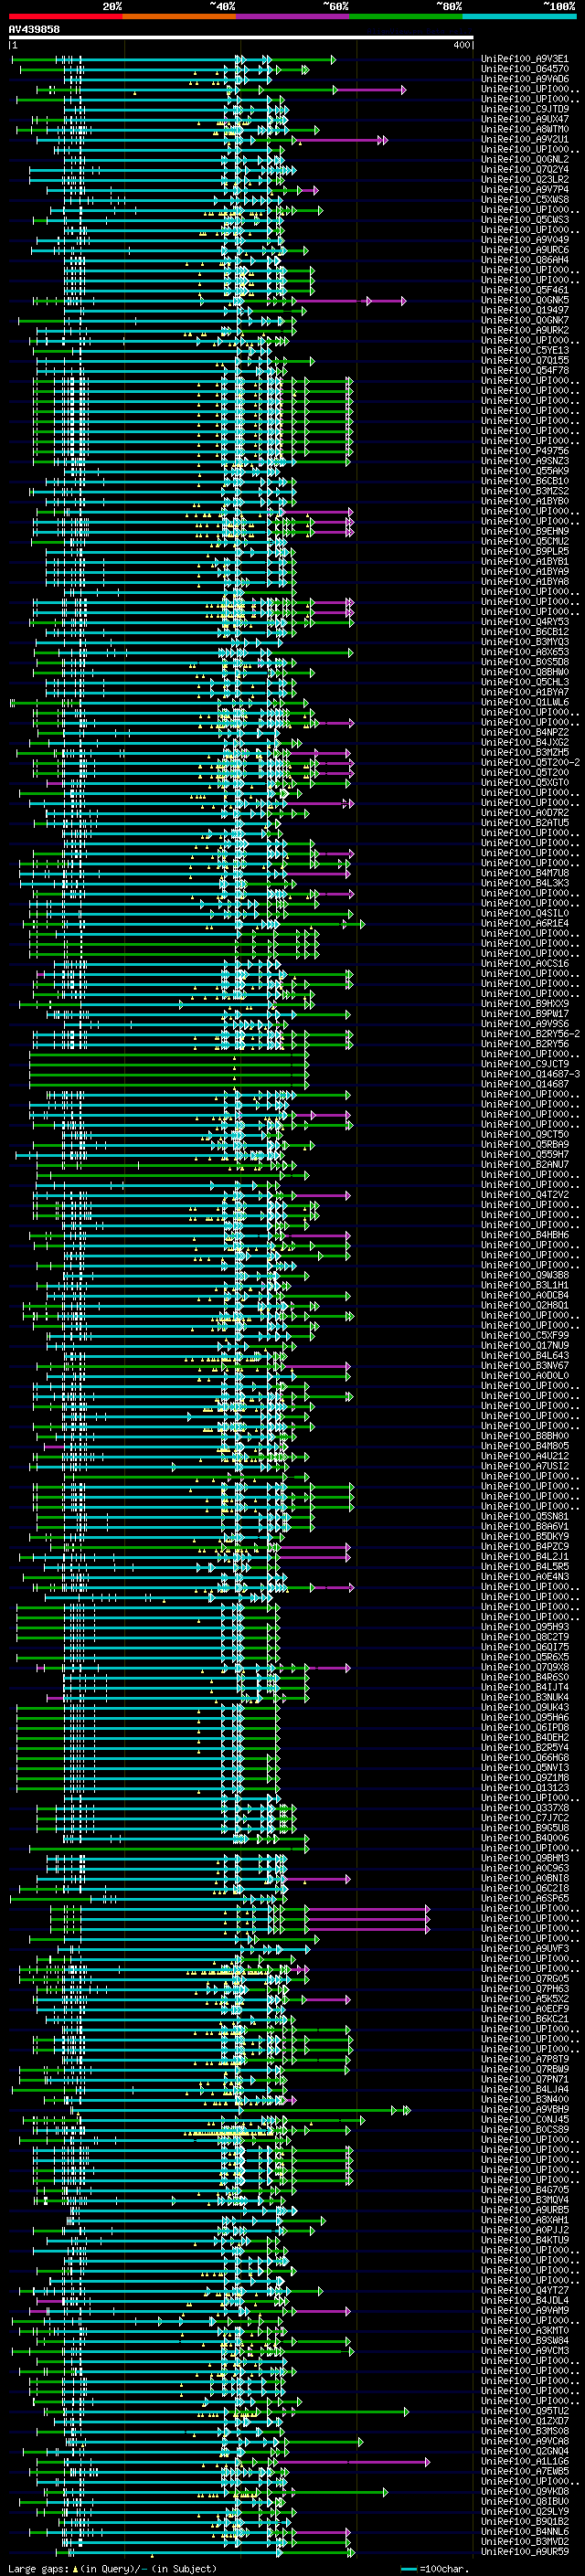Click label UniRef100_Q5F461
Screen dimensions: 585x2576
tap(525, 290)
